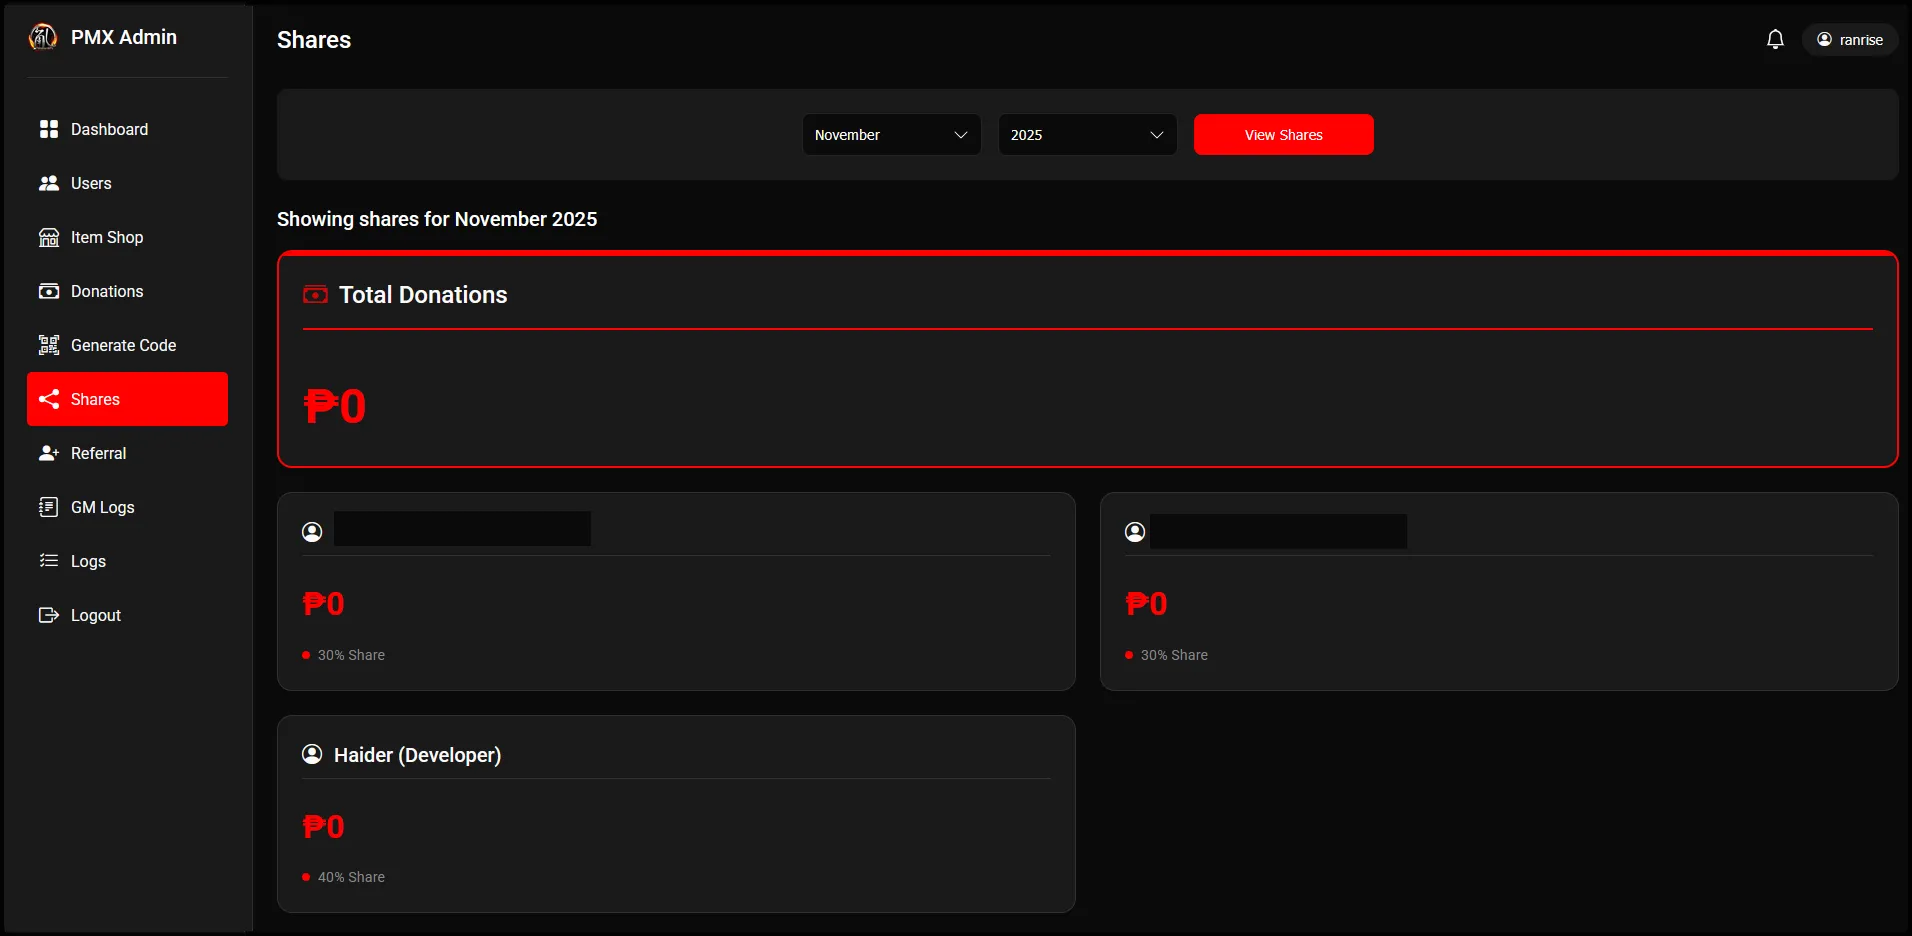Click the Logout door-arrow icon
Screen dimensions: 1912x936
pyautogui.click(x=48, y=615)
